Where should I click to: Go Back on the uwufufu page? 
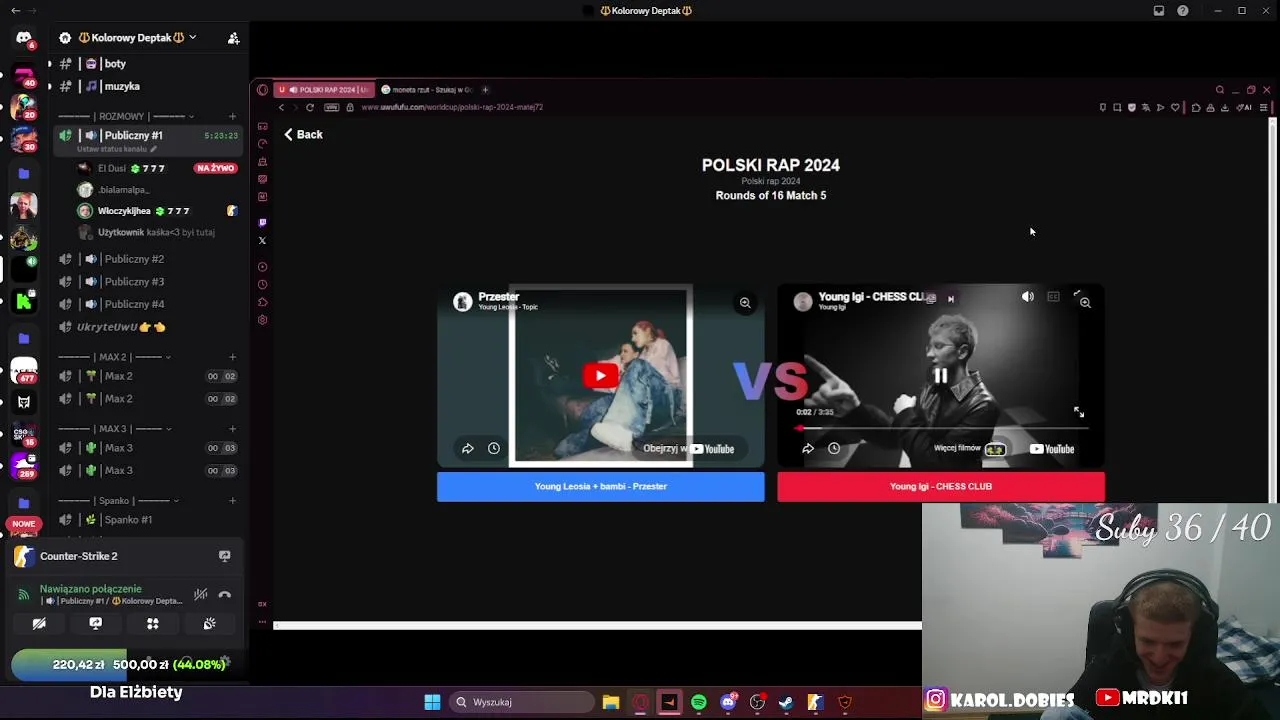303,134
